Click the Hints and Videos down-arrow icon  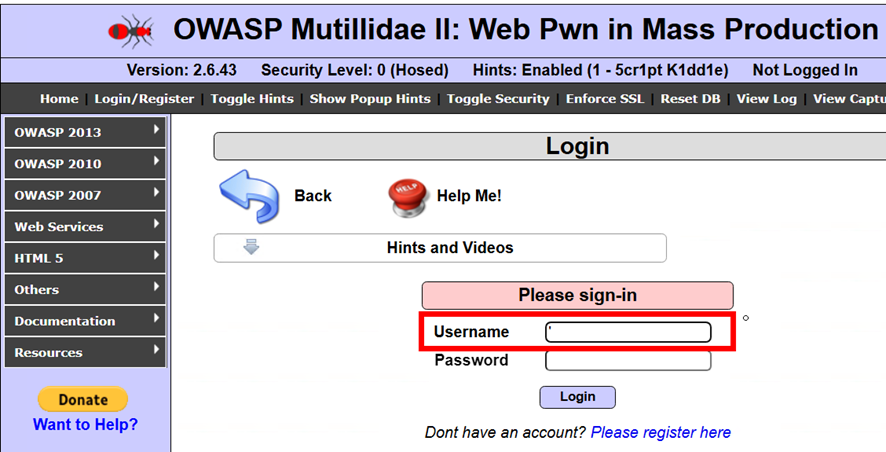coord(251,247)
